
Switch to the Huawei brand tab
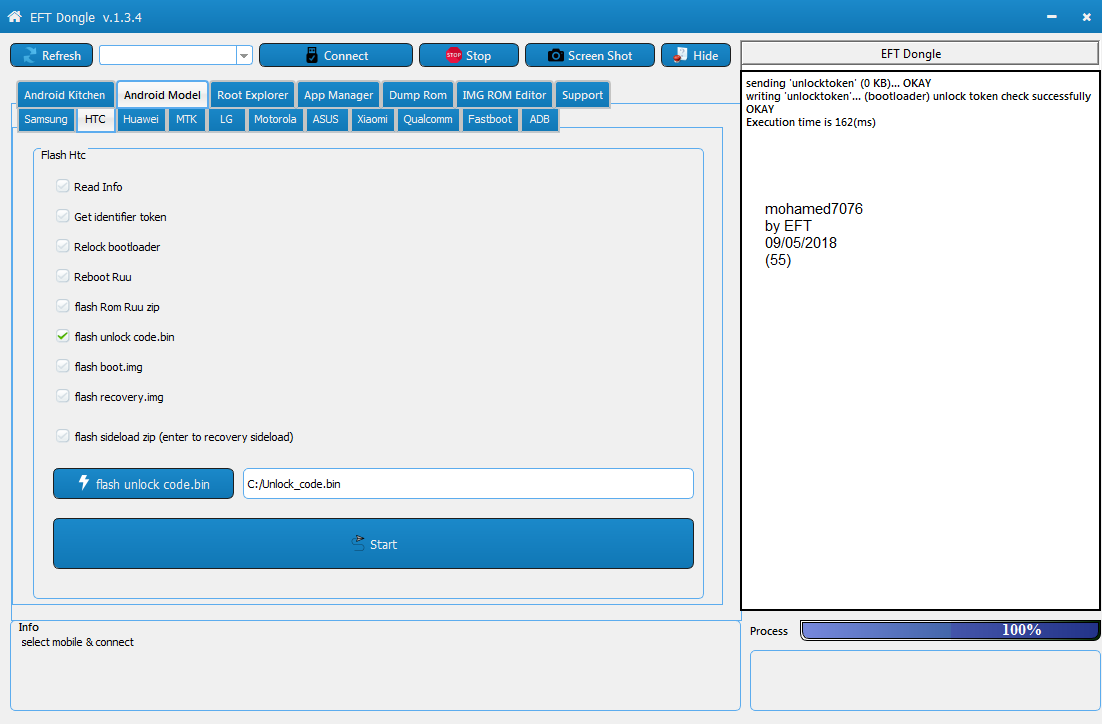[x=141, y=119]
